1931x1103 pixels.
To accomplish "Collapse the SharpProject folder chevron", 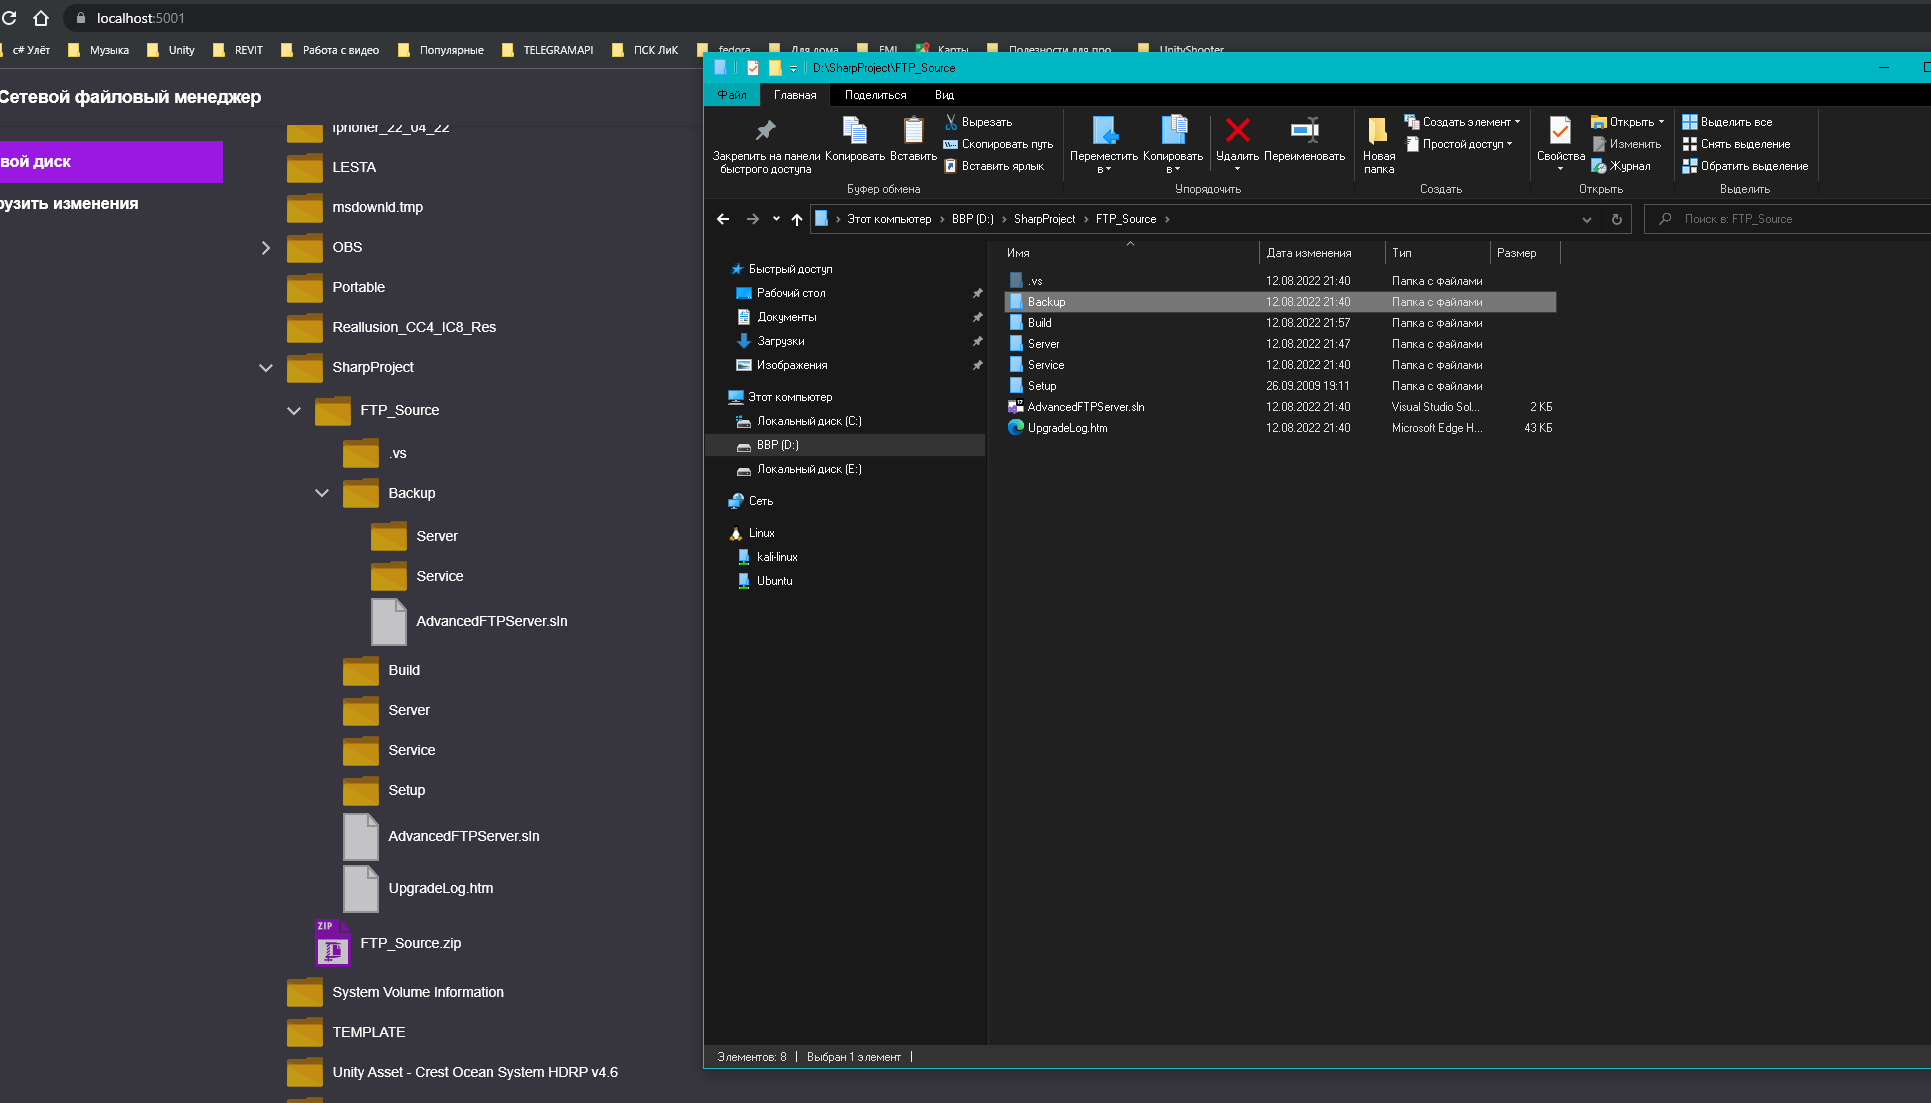I will tap(266, 367).
